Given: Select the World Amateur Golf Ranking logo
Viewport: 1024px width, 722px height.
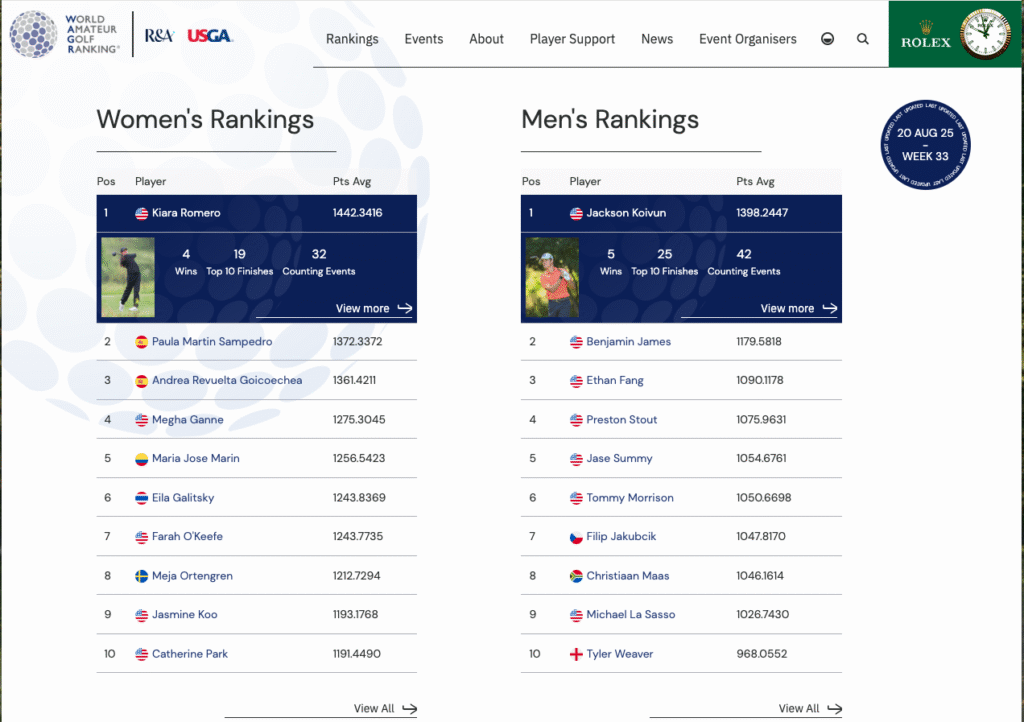Looking at the screenshot, I should click(63, 33).
